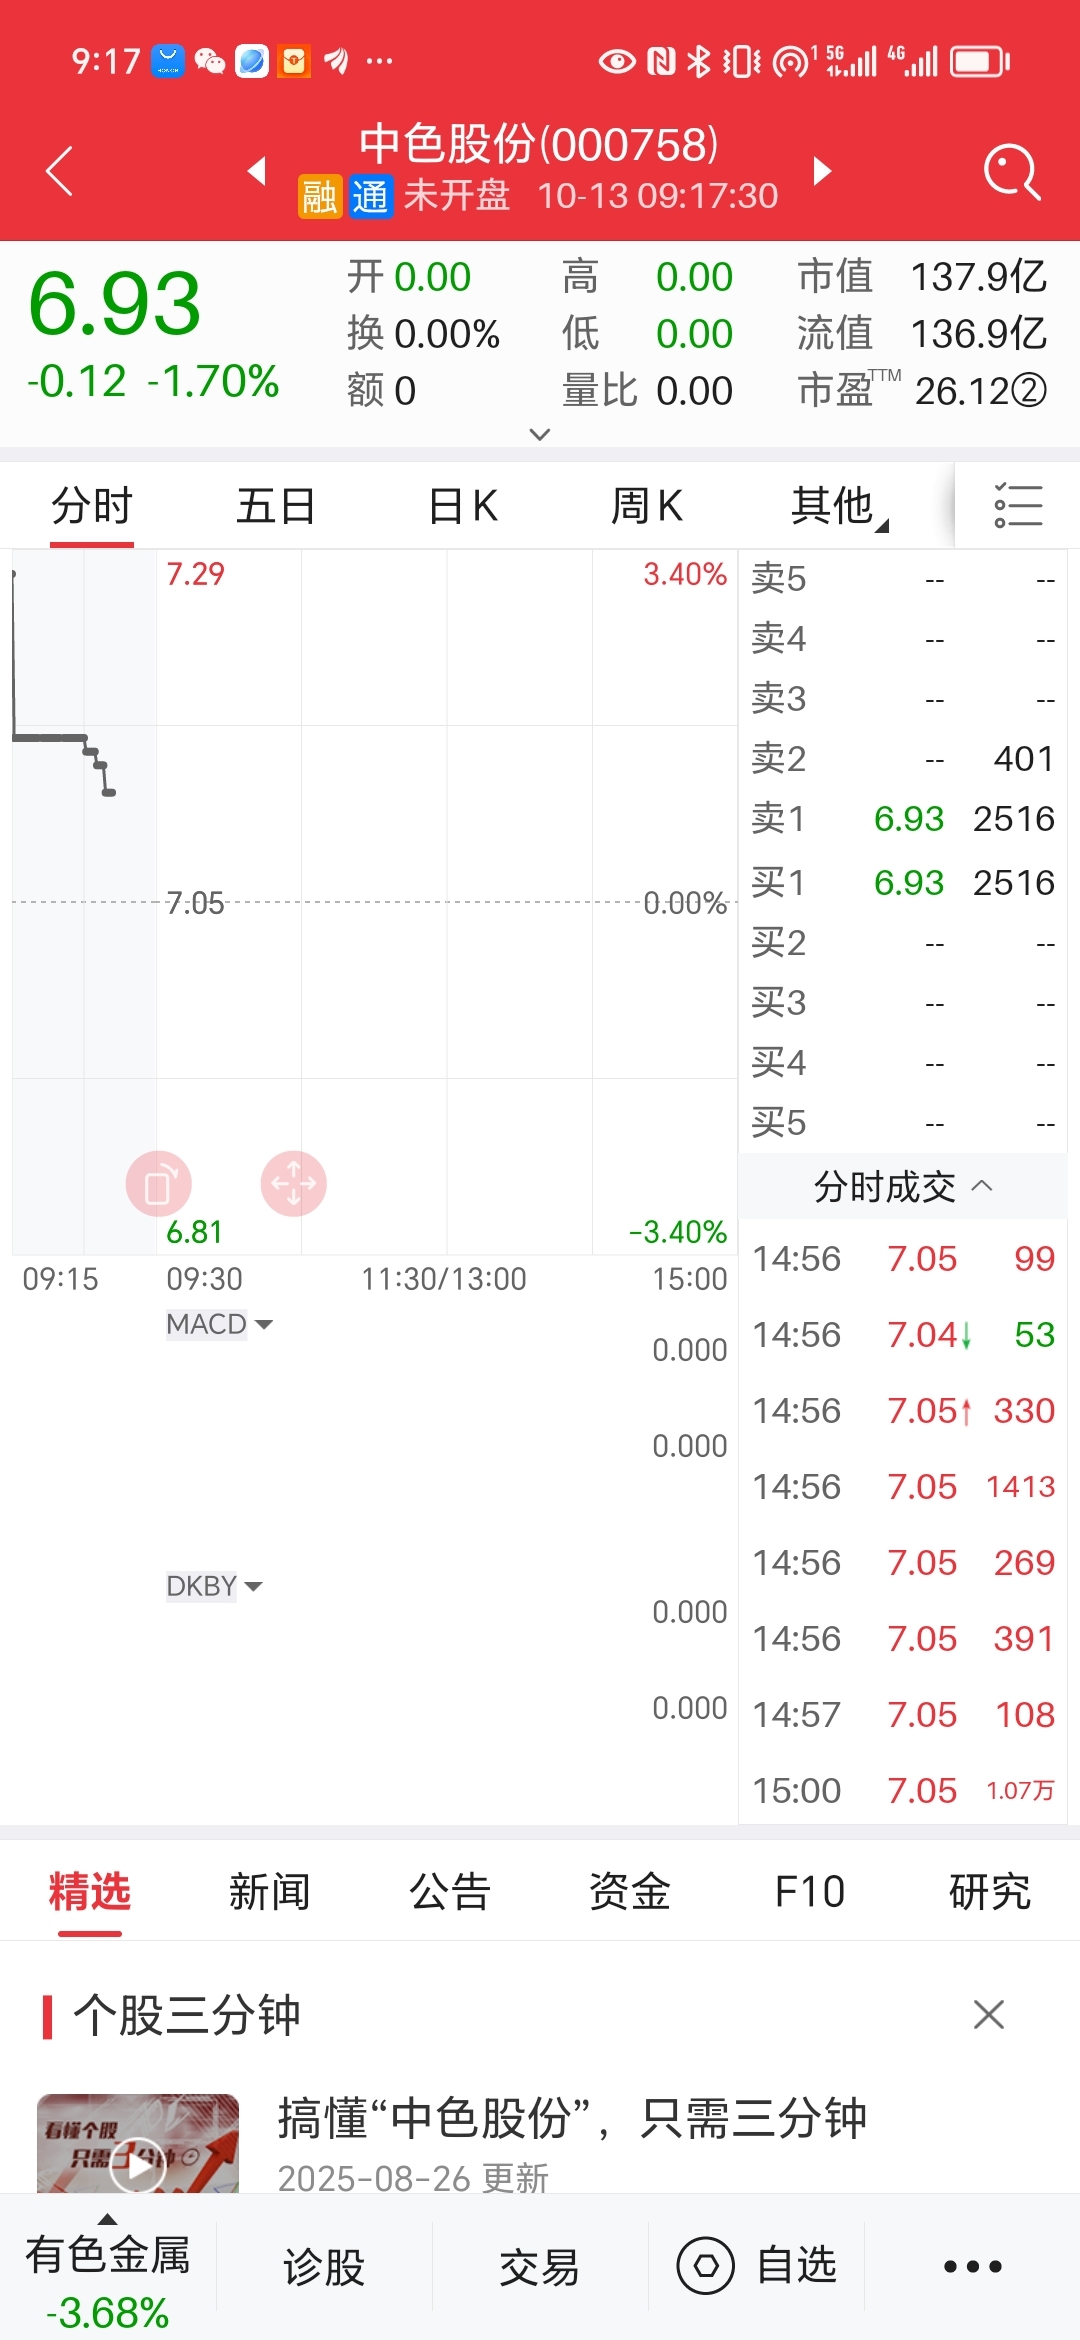The image size is (1080, 2340).
Task: Add stock to 自选 watchlist
Action: point(758,2266)
